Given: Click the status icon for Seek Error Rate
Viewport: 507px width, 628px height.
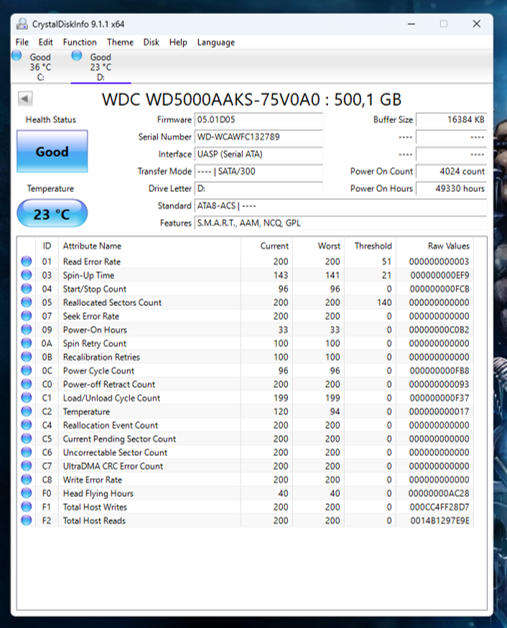Looking at the screenshot, I should coord(26,316).
